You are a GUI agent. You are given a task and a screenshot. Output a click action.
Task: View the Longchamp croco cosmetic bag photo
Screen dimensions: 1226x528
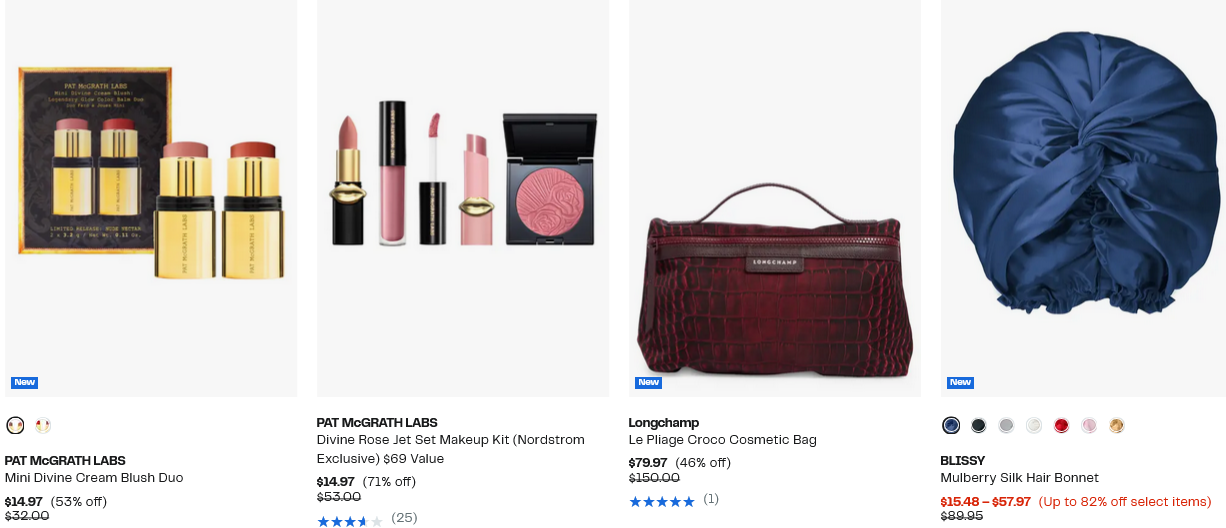[775, 198]
